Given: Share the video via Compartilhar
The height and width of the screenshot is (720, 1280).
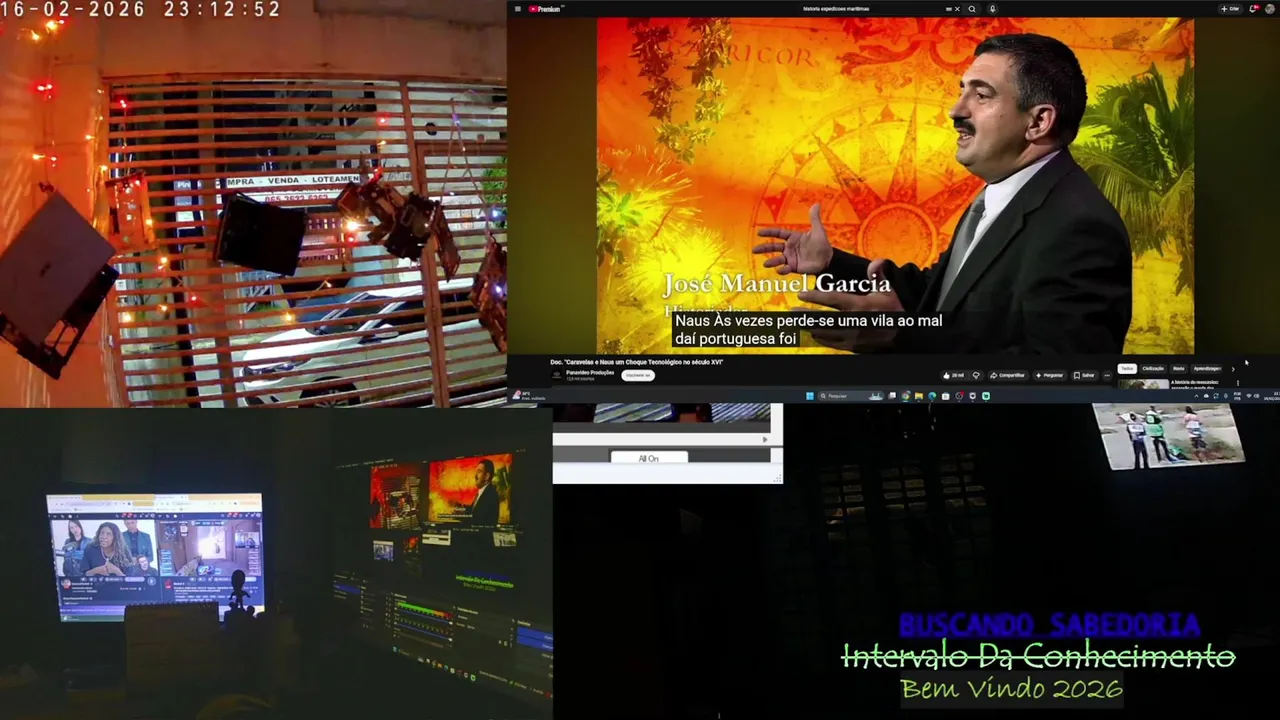Looking at the screenshot, I should 1008,375.
